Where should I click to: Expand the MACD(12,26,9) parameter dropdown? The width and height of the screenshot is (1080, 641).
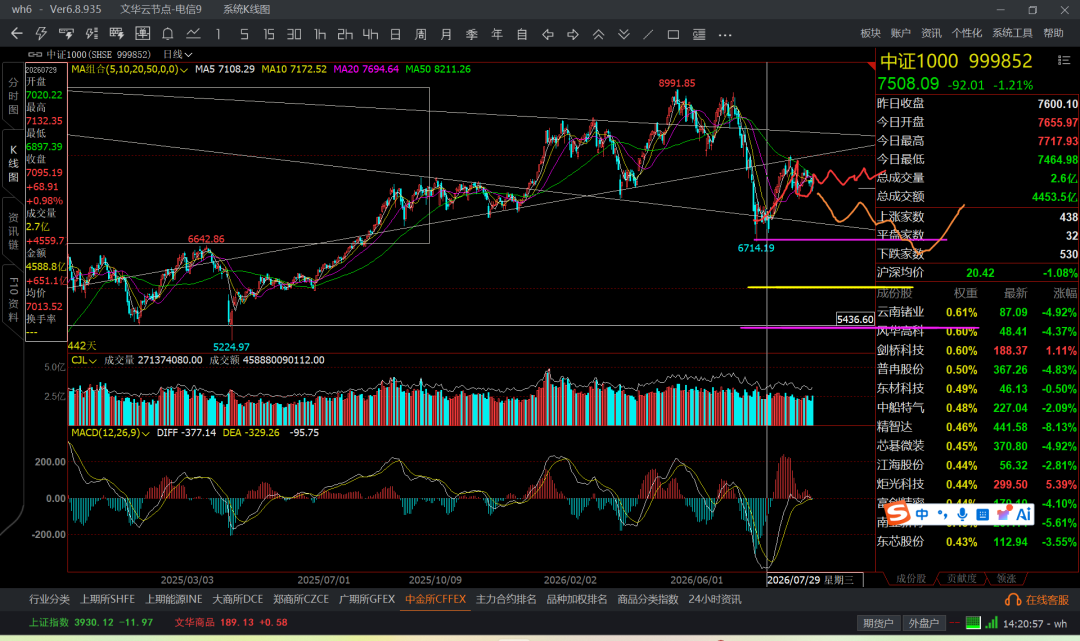coord(110,432)
